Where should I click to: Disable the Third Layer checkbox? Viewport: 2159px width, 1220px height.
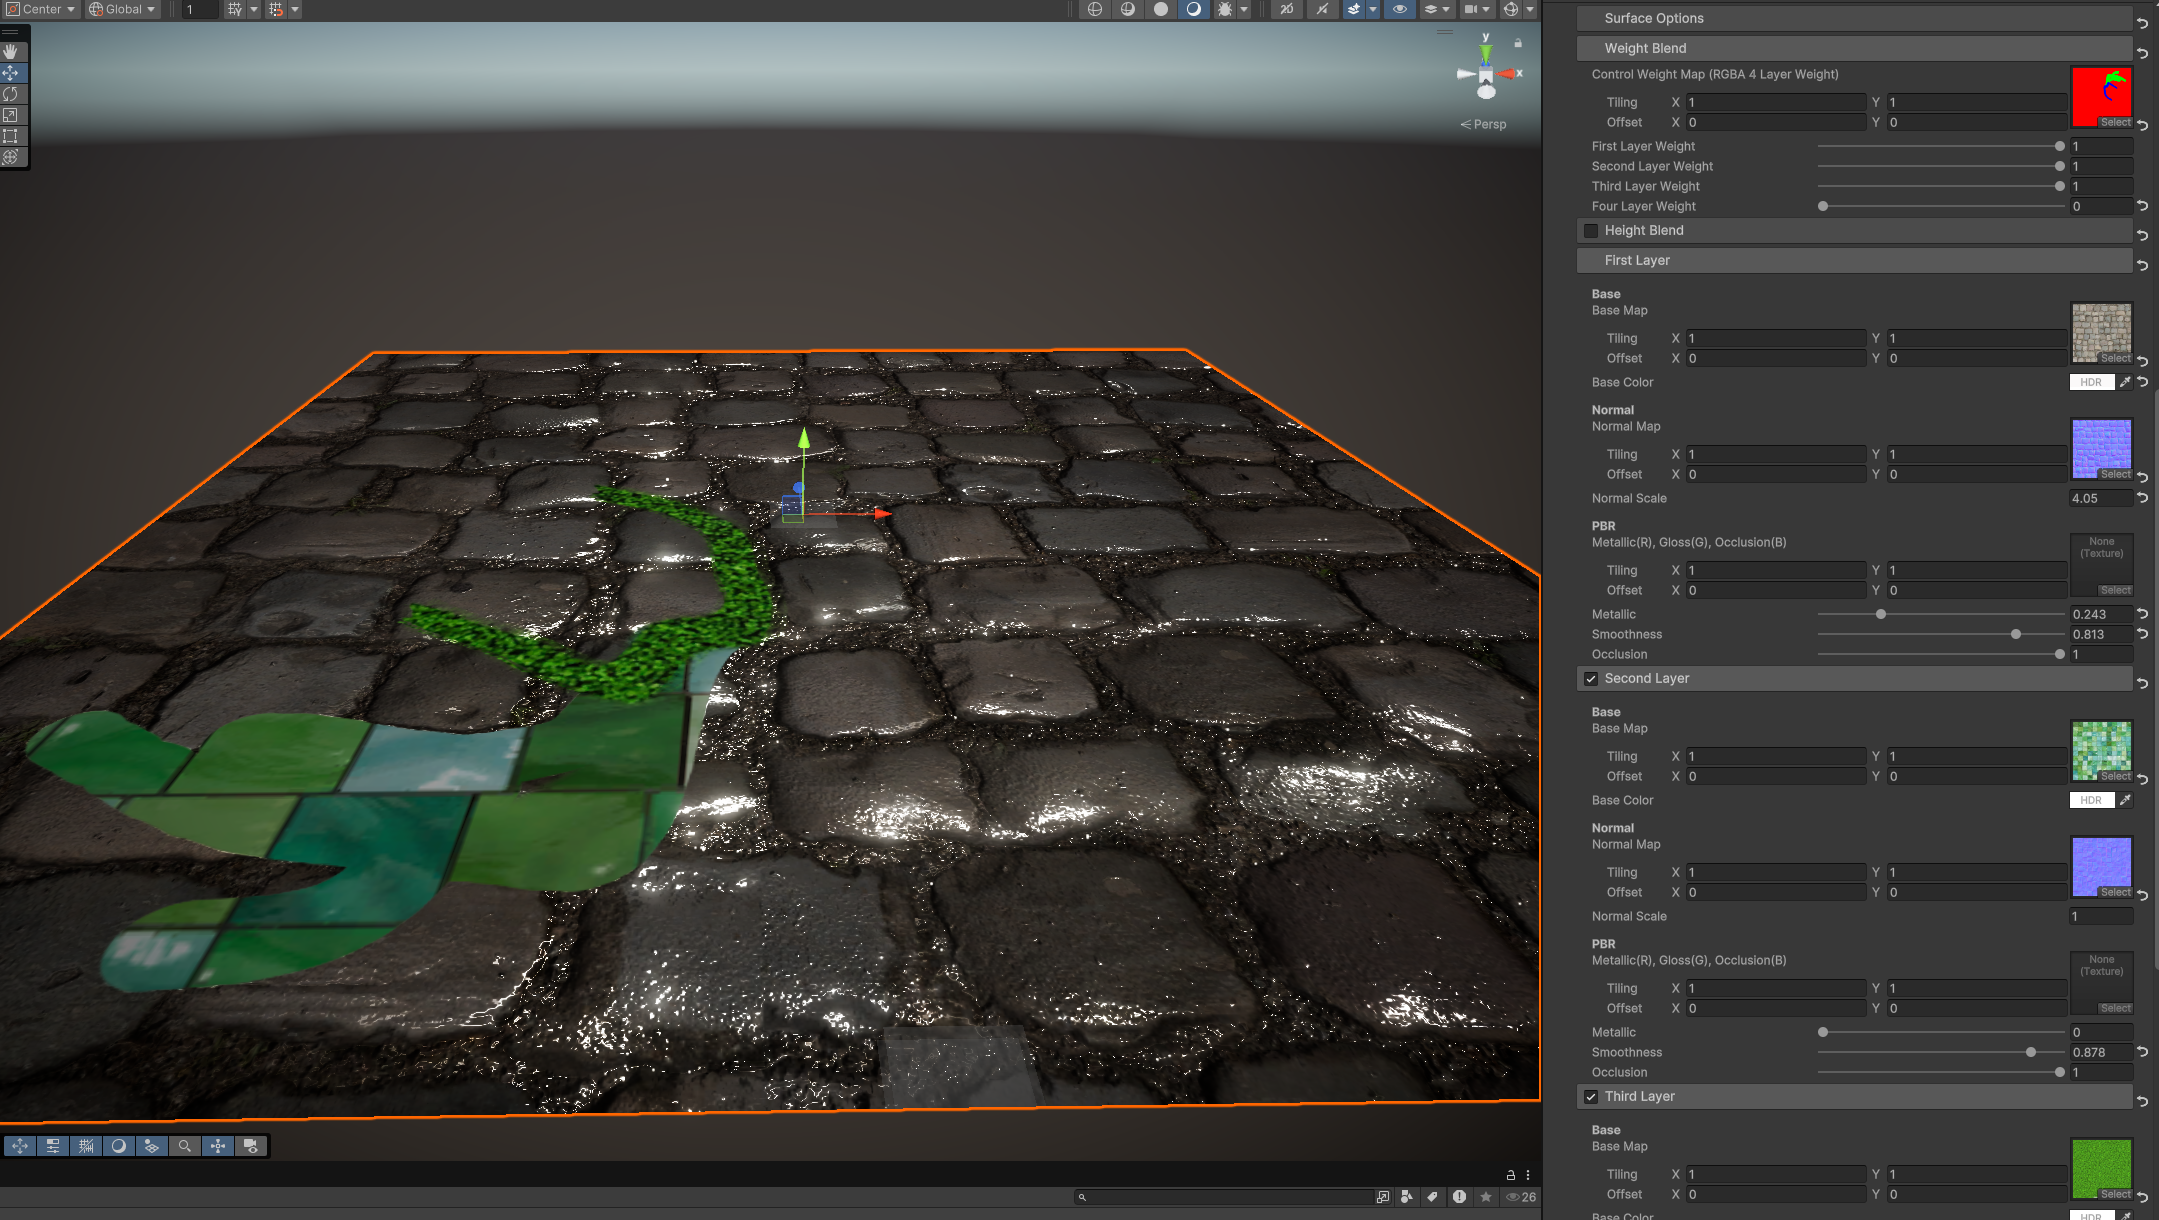click(1591, 1097)
